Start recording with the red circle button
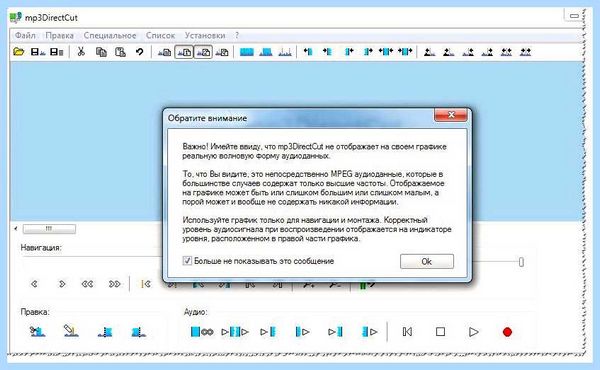This screenshot has width=600, height=370. [507, 332]
